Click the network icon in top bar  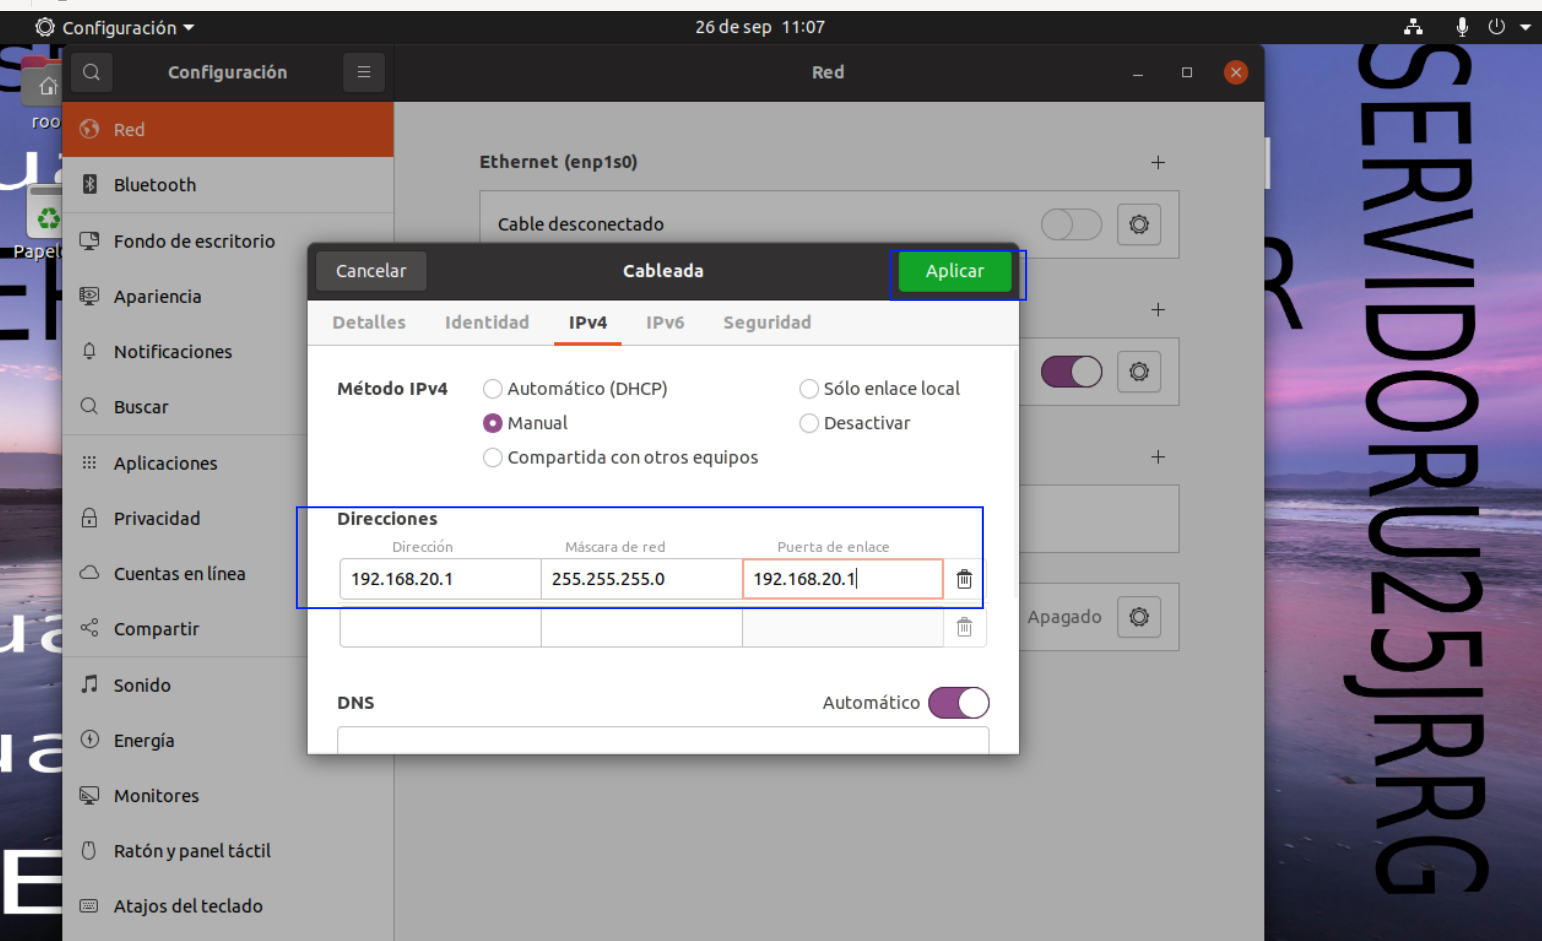pyautogui.click(x=1413, y=27)
